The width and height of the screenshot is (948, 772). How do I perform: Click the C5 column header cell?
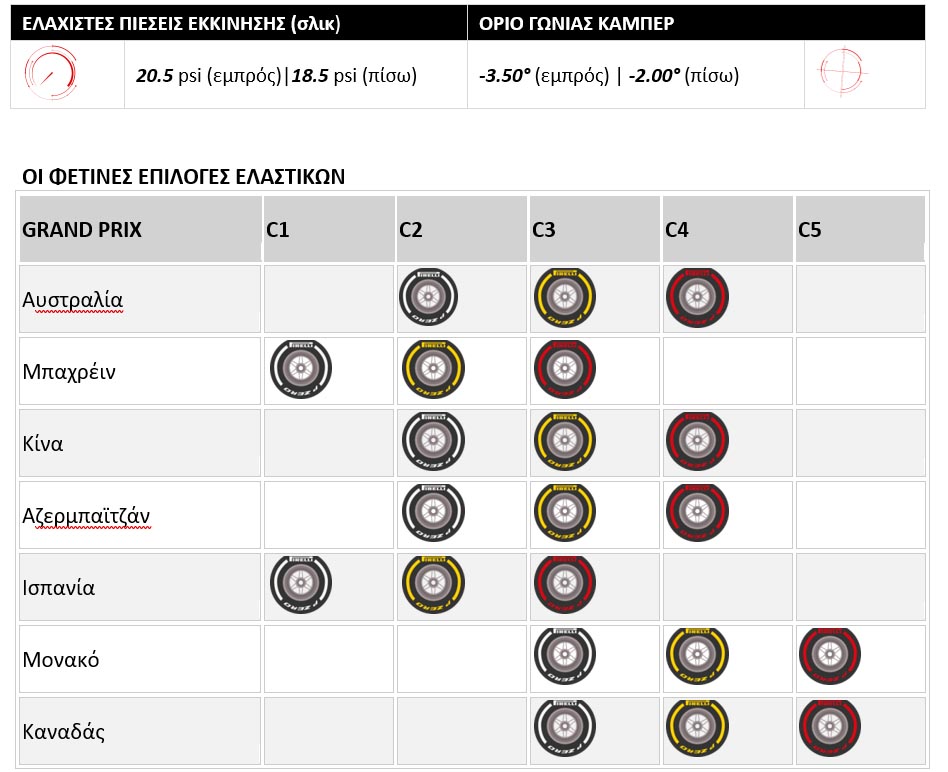click(810, 230)
